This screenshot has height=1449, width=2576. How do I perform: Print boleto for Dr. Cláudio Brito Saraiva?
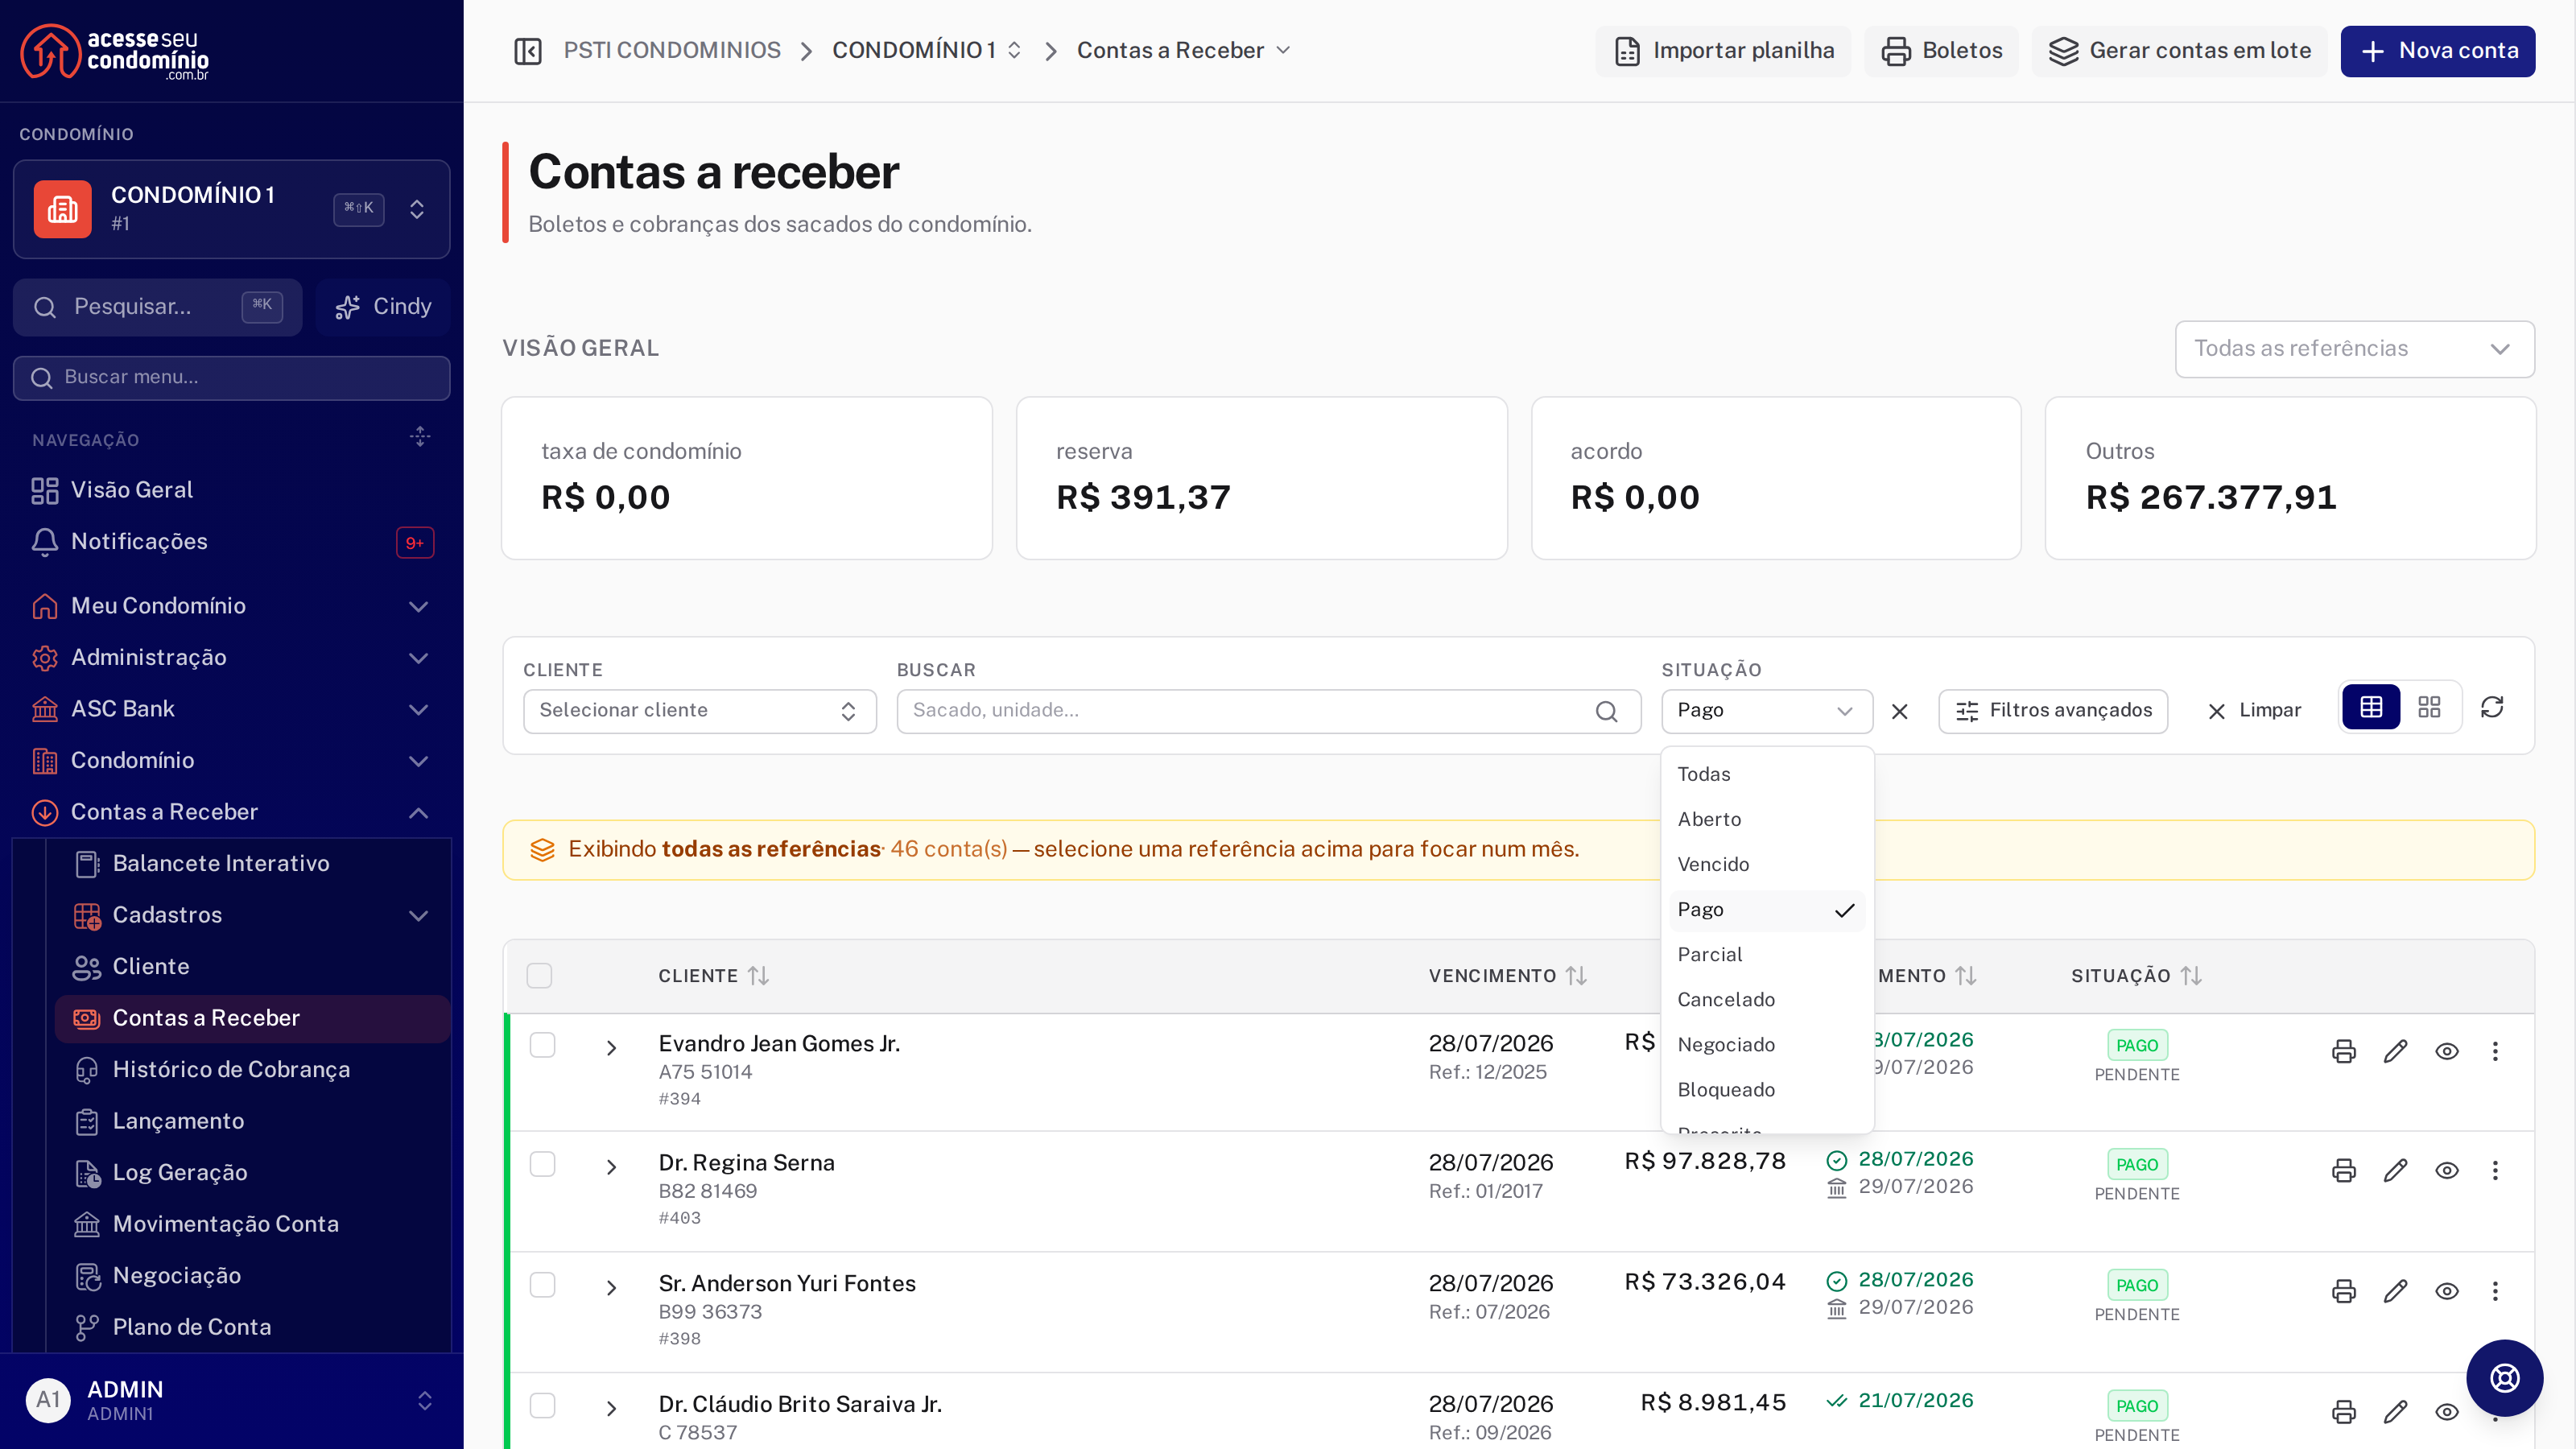[x=2344, y=1412]
